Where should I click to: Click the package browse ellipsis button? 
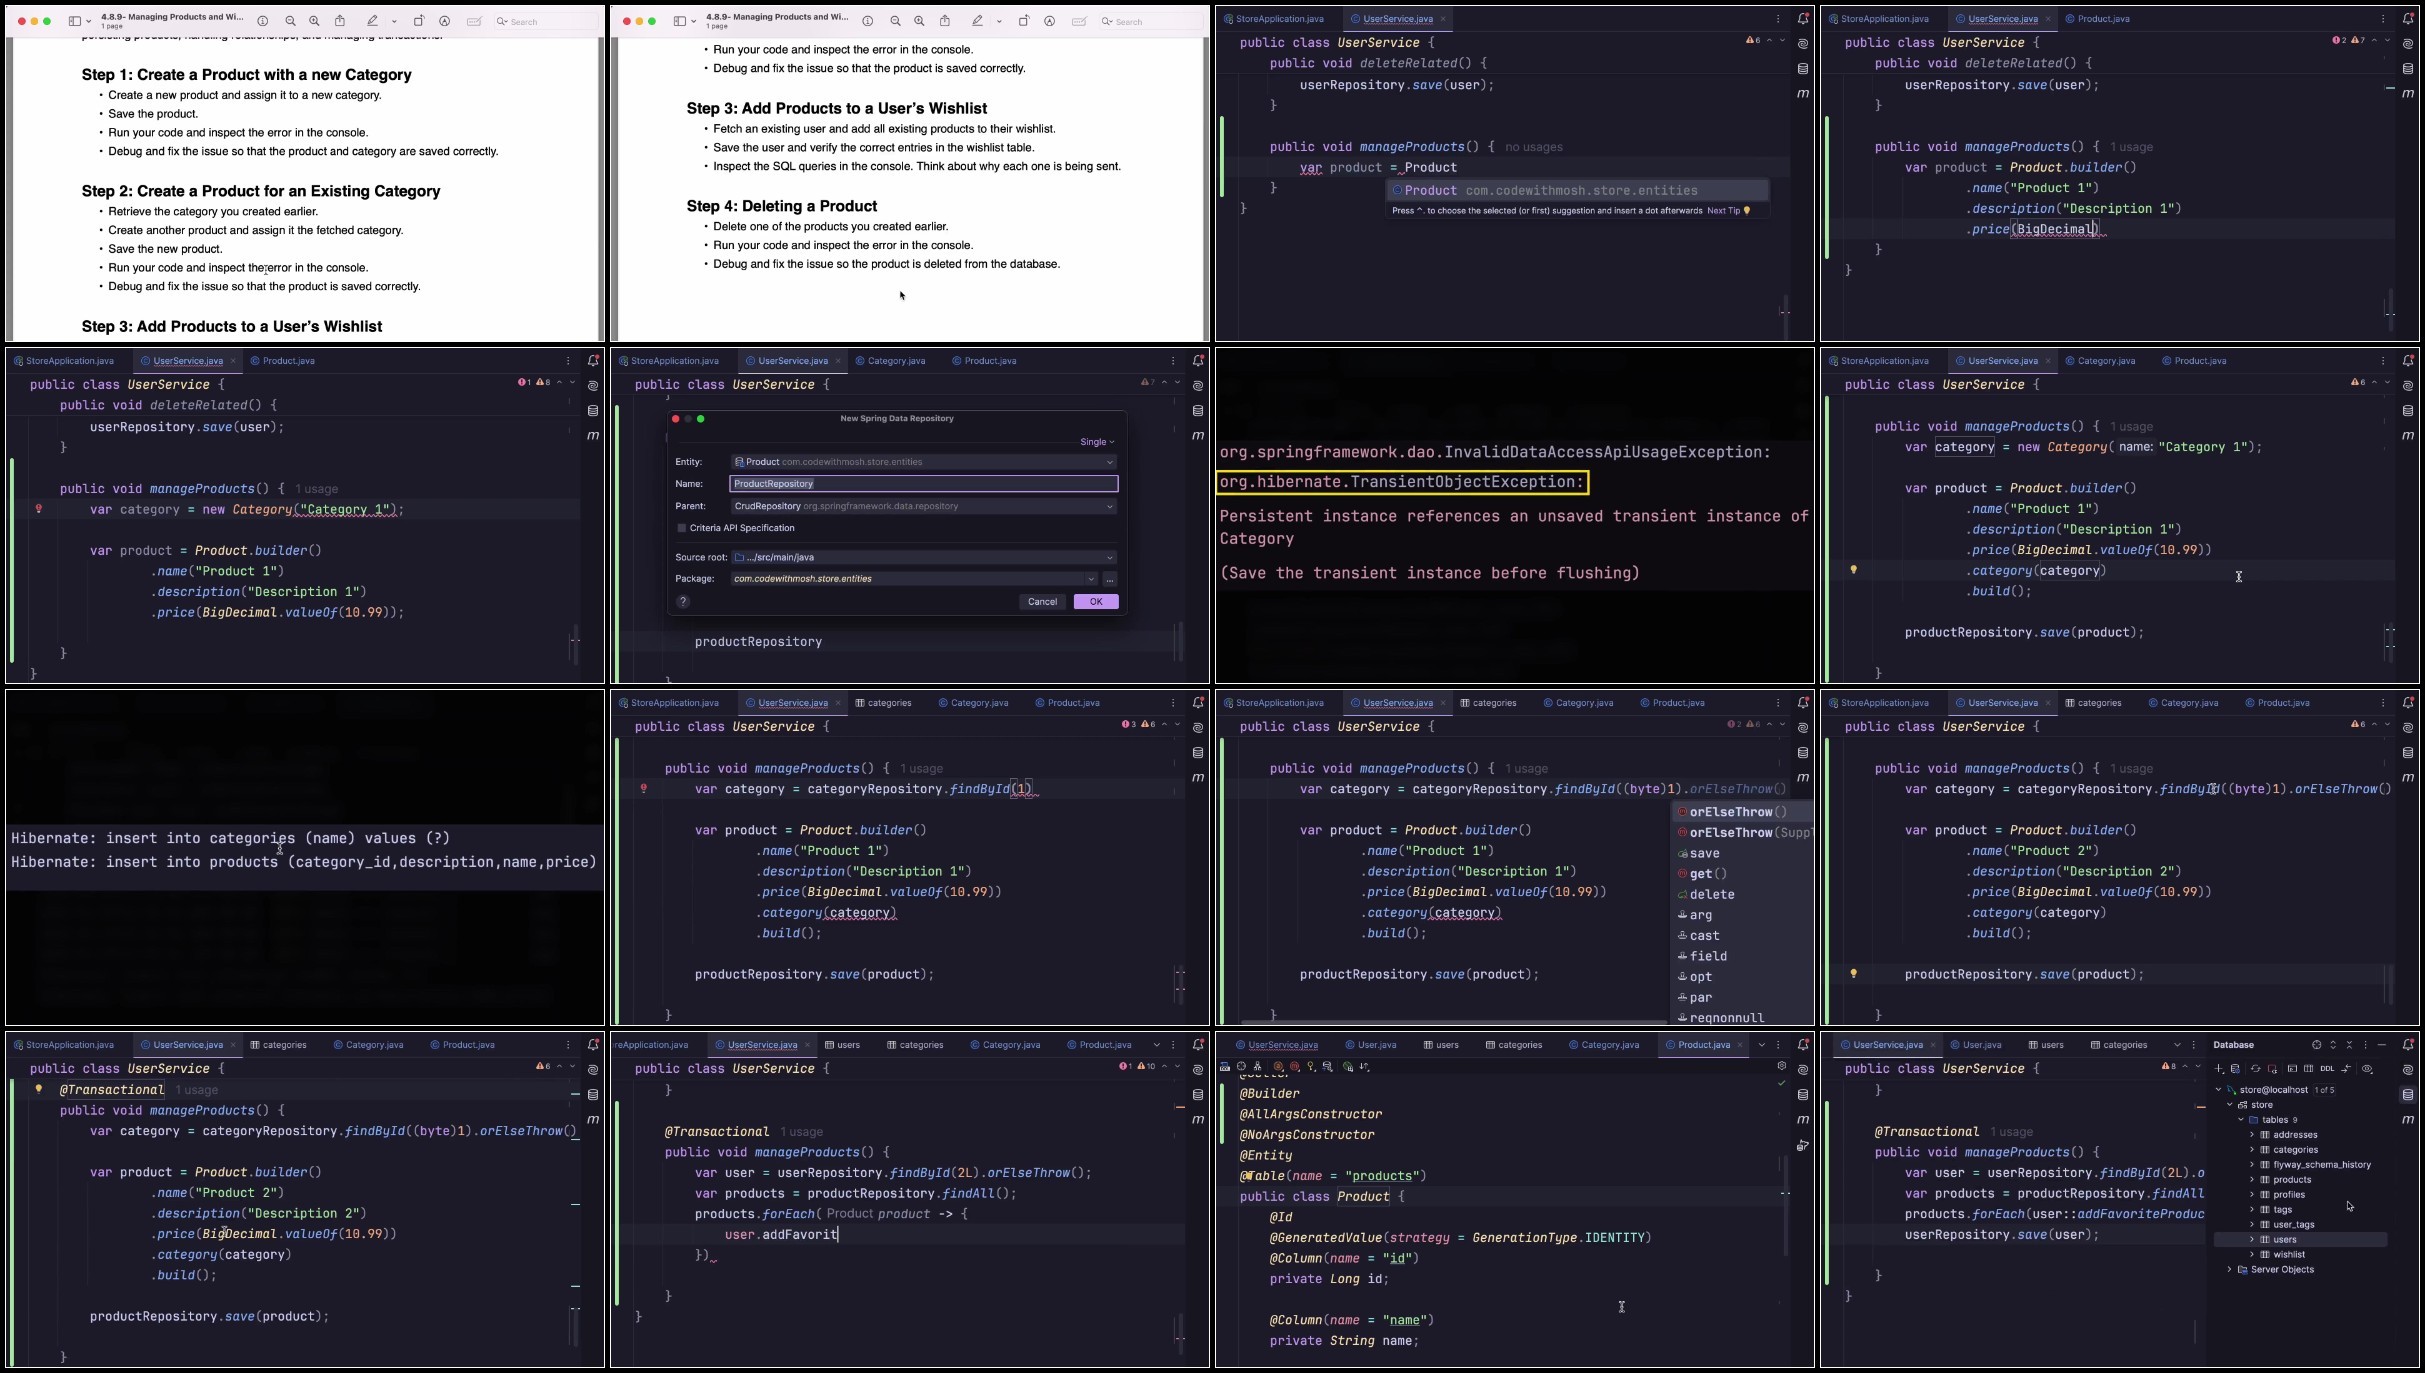pos(1110,579)
